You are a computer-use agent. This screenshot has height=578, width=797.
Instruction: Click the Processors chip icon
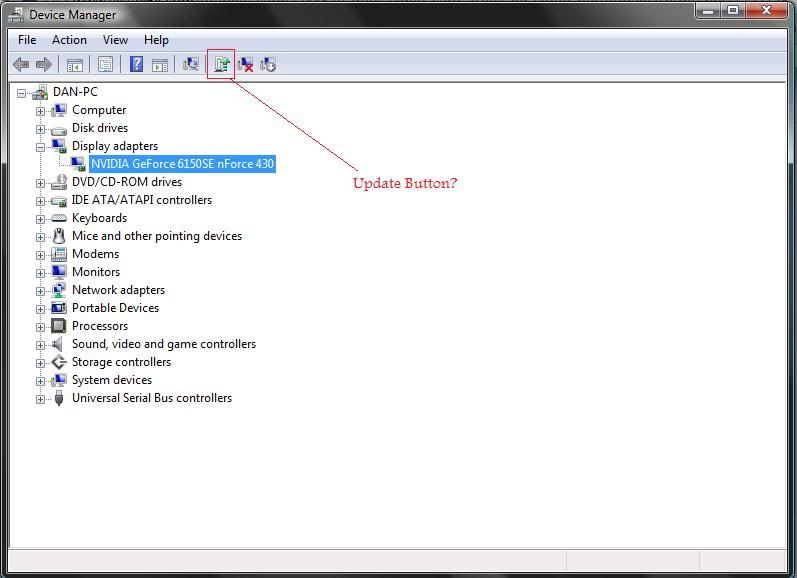pyautogui.click(x=59, y=326)
